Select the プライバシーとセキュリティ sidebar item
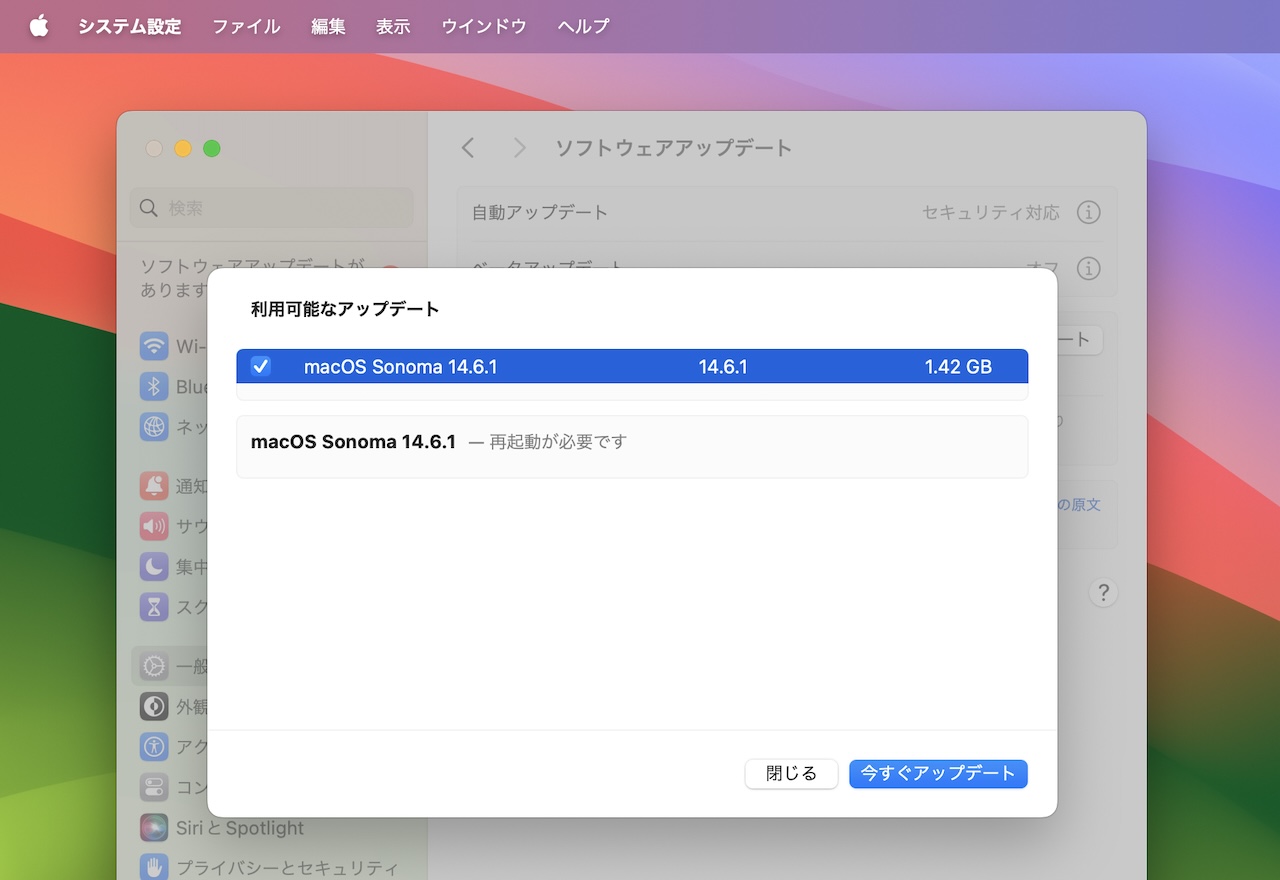Viewport: 1280px width, 880px height. [x=287, y=868]
